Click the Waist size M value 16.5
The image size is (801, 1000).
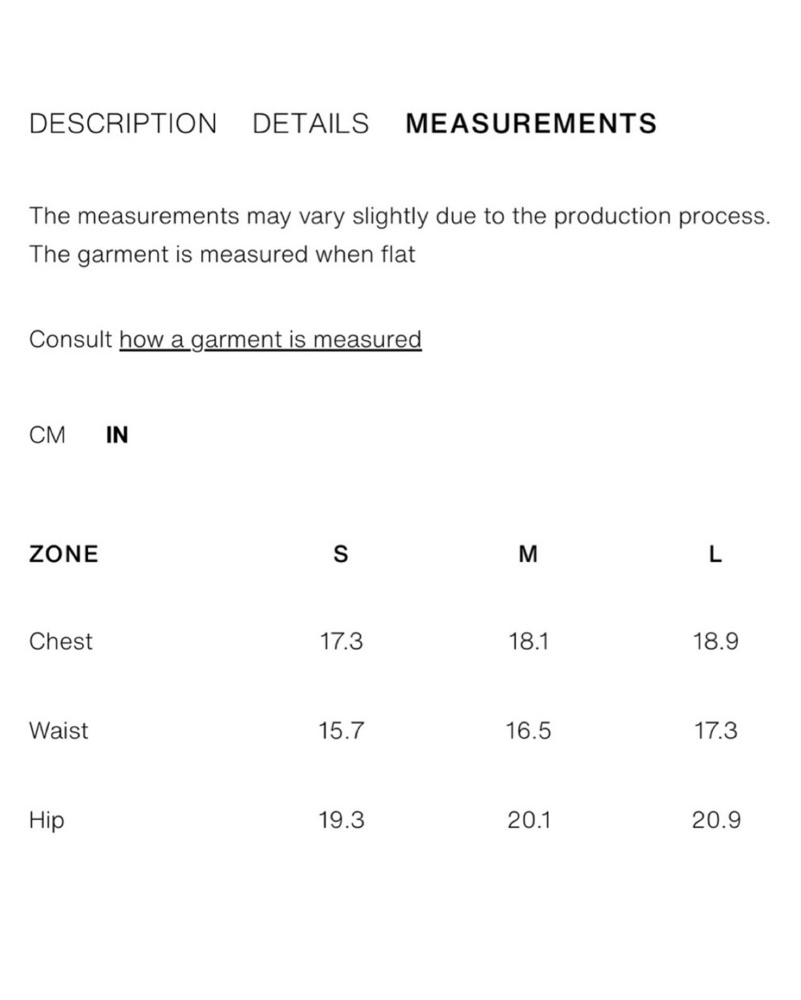[x=528, y=730]
